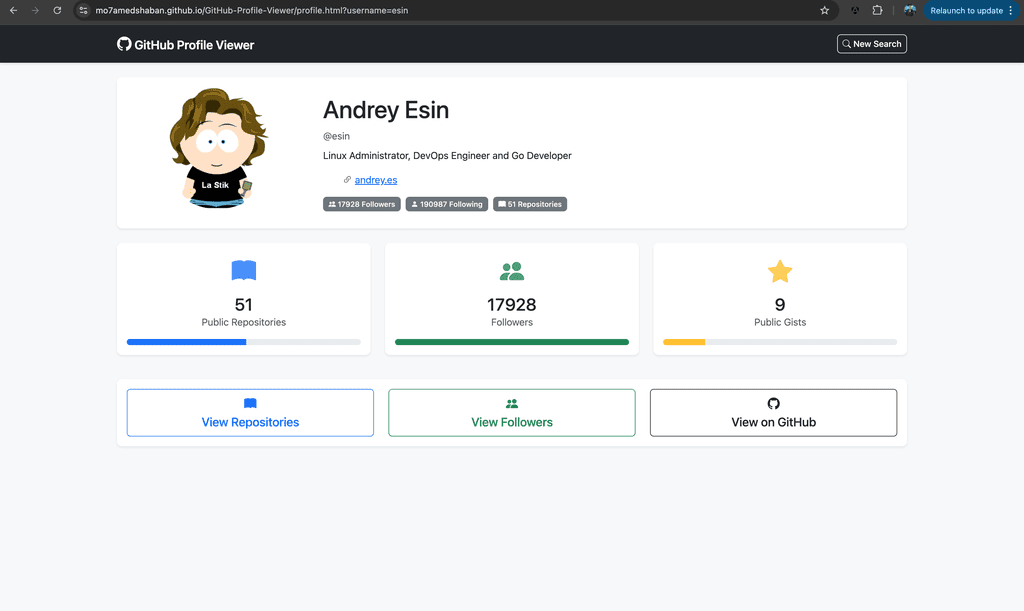
Task: Click the blue book icon above 51
Action: pos(244,270)
